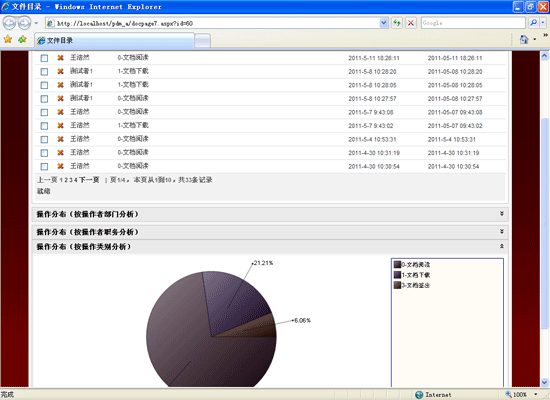The width and height of the screenshot is (550, 400).
Task: Check the box for record 2011-5-7 9:43:02
Action: [x=44, y=126]
